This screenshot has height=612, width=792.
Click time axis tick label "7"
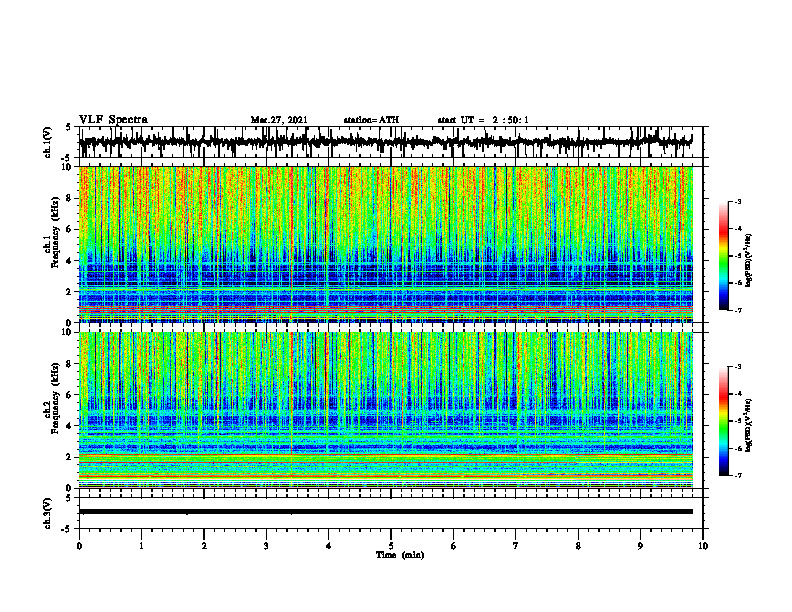click(516, 546)
